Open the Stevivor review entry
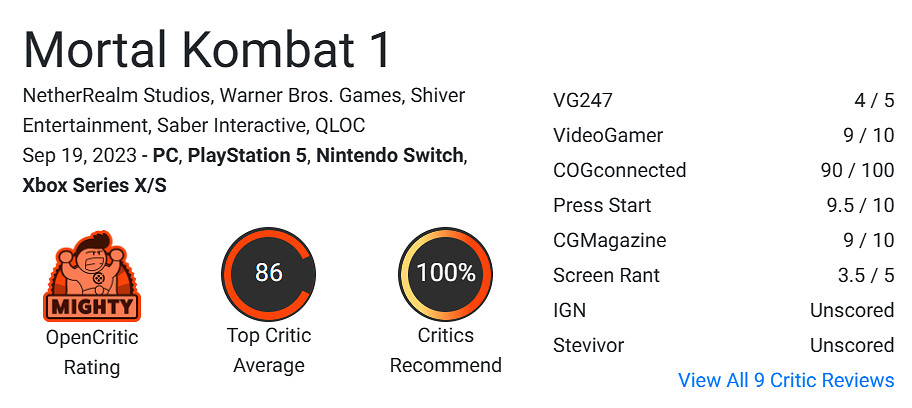 (x=588, y=345)
